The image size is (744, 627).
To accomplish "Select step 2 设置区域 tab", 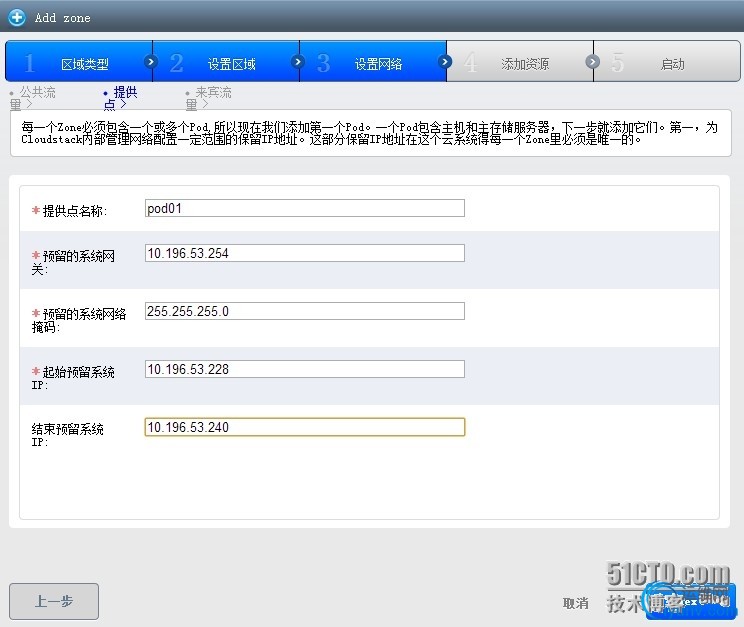I will (226, 61).
